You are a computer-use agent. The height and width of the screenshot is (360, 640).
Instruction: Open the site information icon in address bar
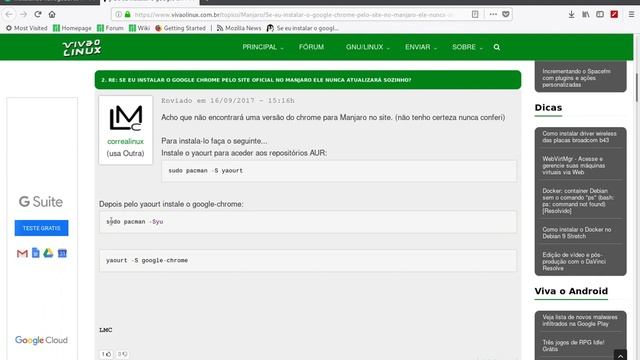118,14
